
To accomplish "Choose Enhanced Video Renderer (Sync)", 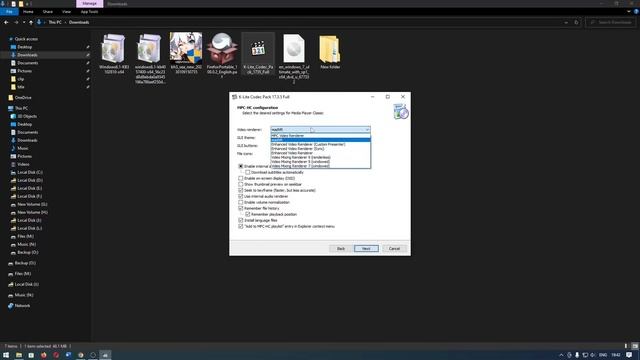I will [320, 149].
